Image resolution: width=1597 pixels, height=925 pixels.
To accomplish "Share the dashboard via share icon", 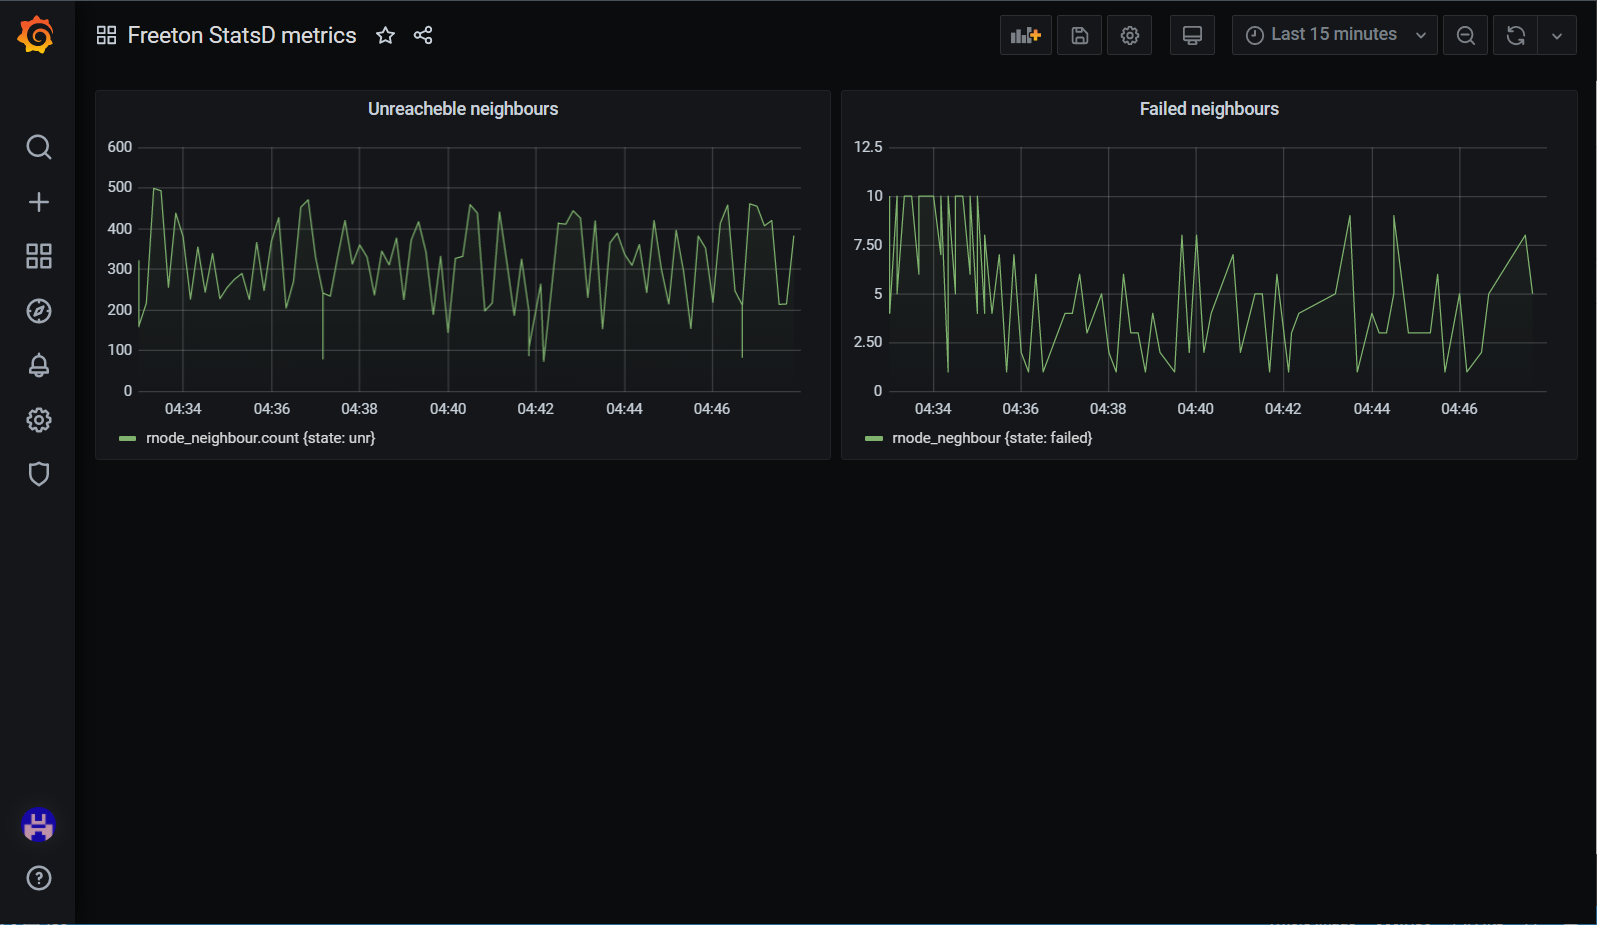I will [x=423, y=36].
